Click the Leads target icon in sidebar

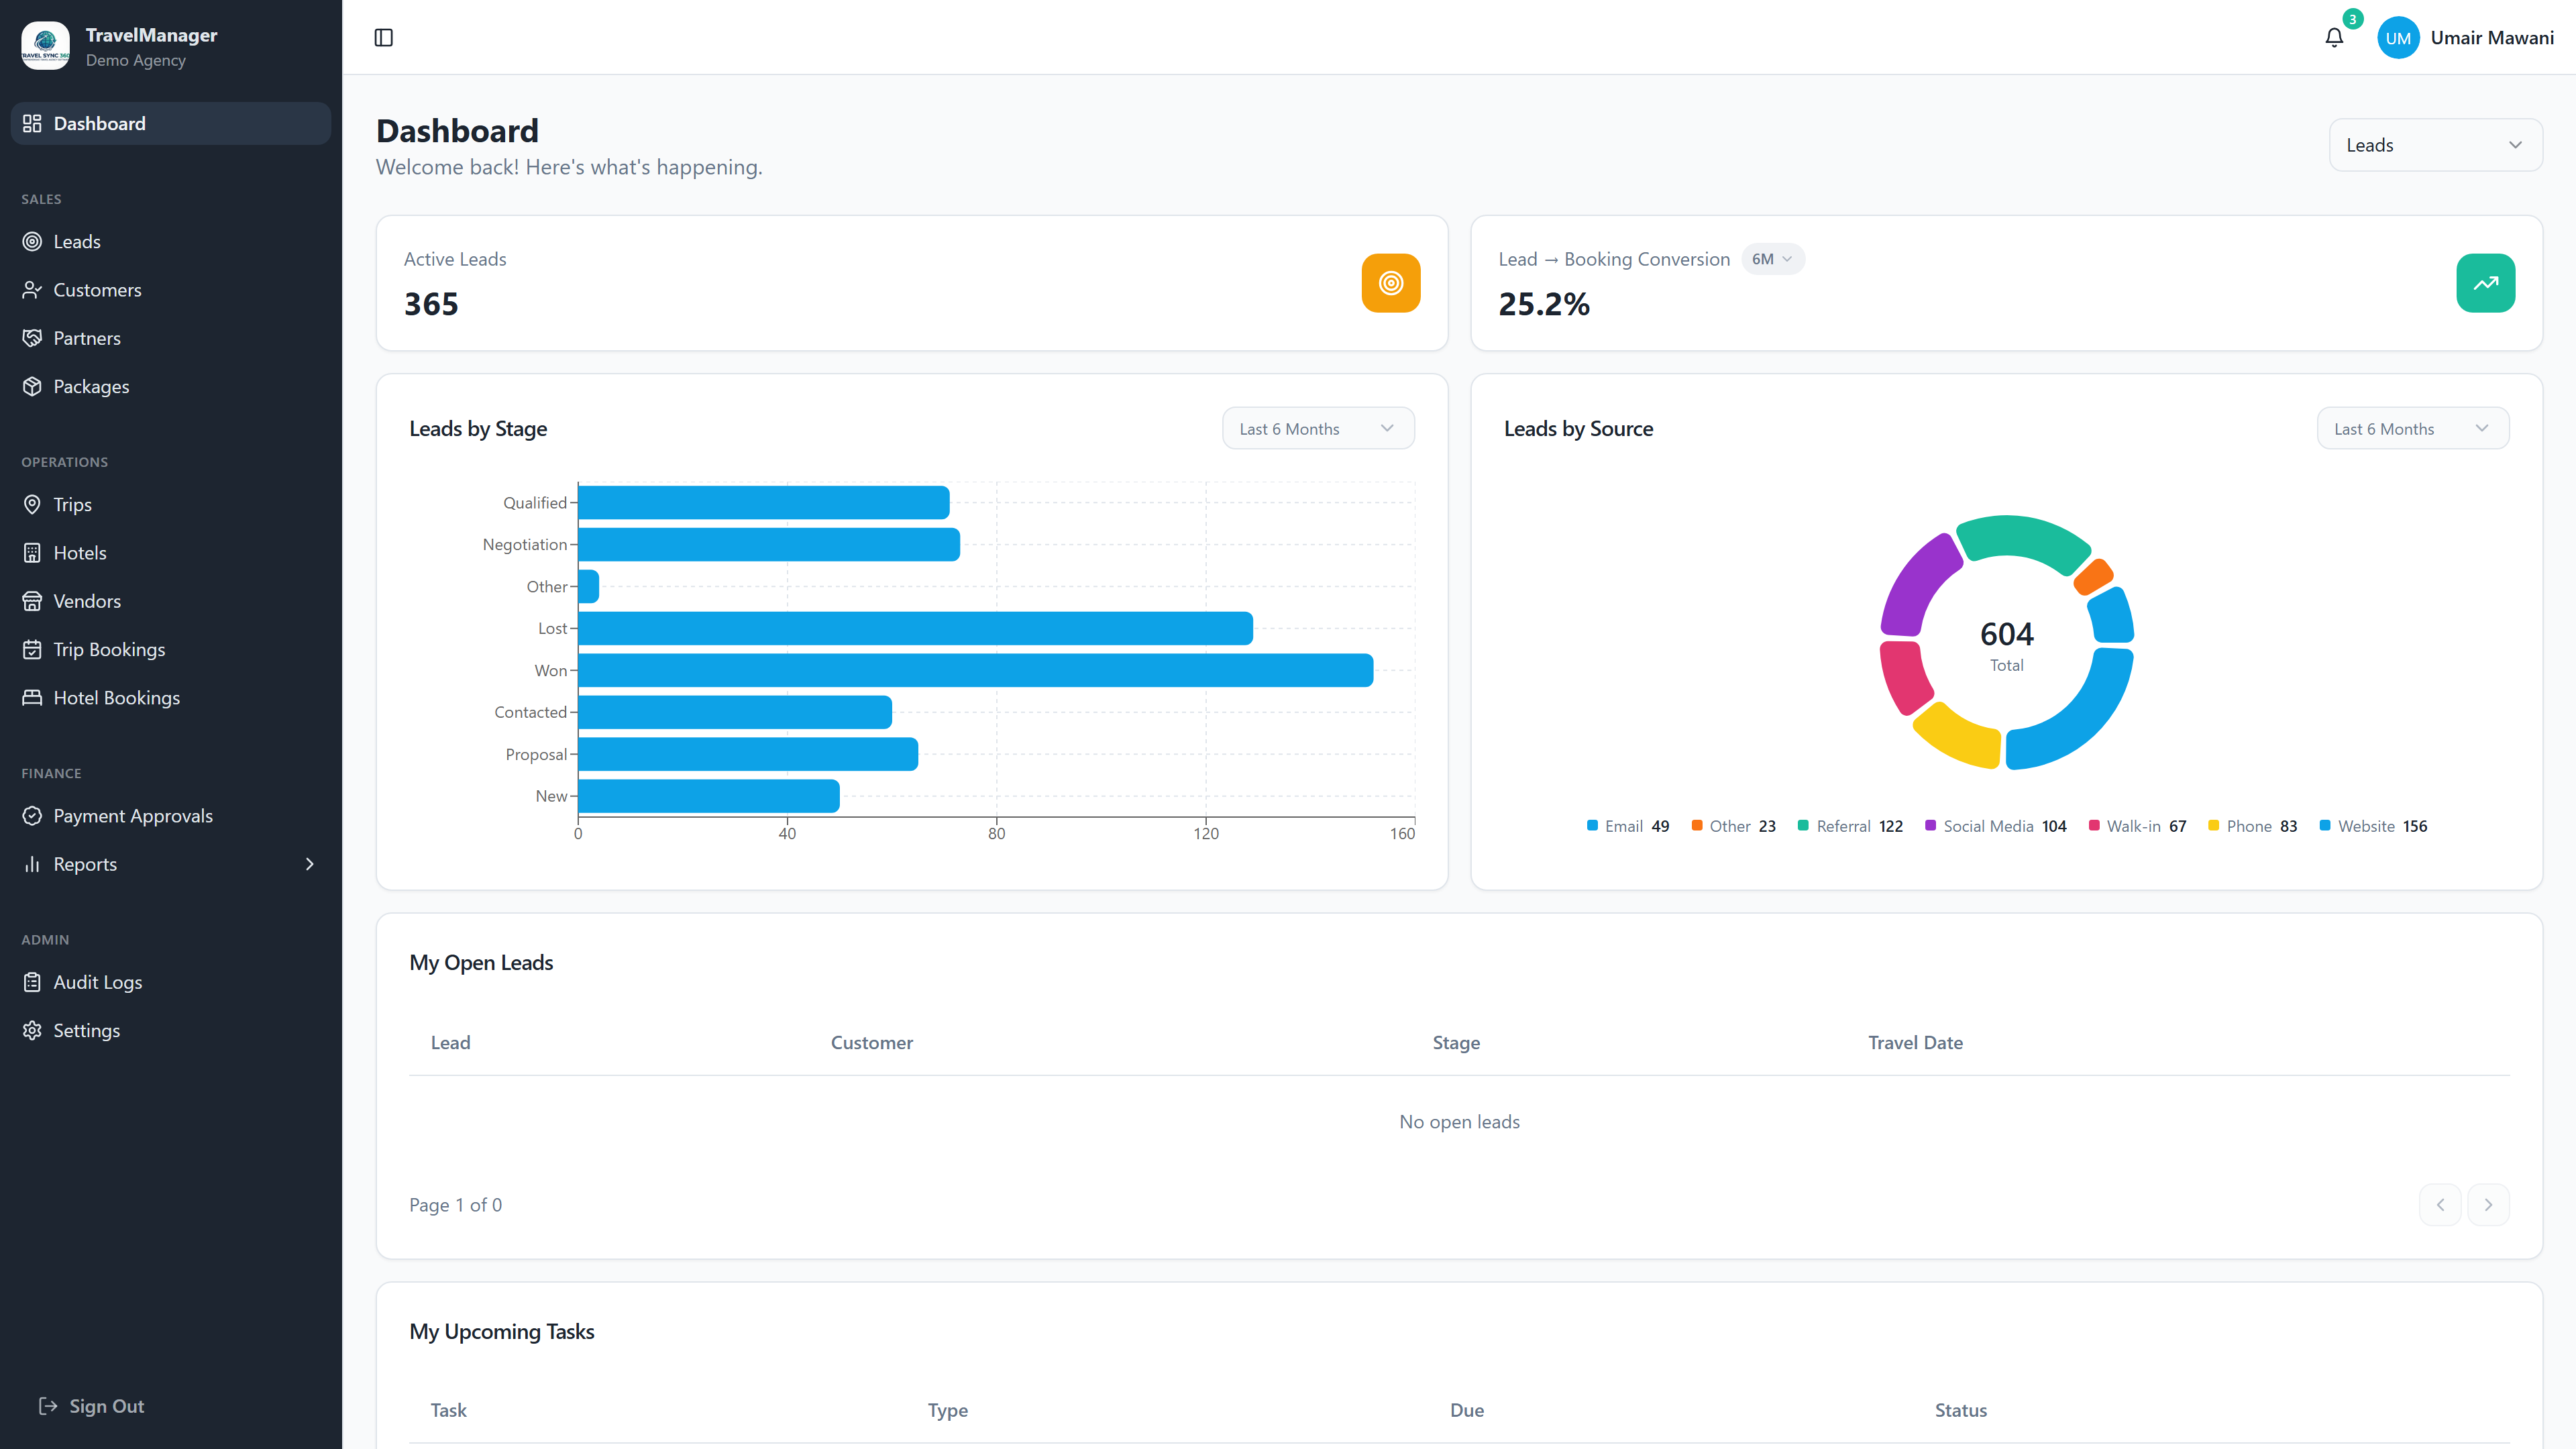pyautogui.click(x=32, y=242)
